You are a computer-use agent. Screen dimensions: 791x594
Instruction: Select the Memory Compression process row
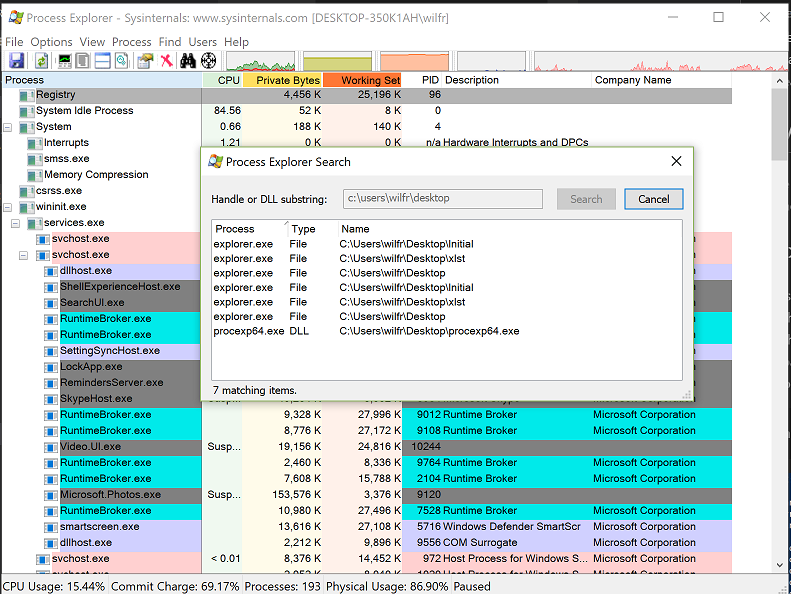pos(96,175)
